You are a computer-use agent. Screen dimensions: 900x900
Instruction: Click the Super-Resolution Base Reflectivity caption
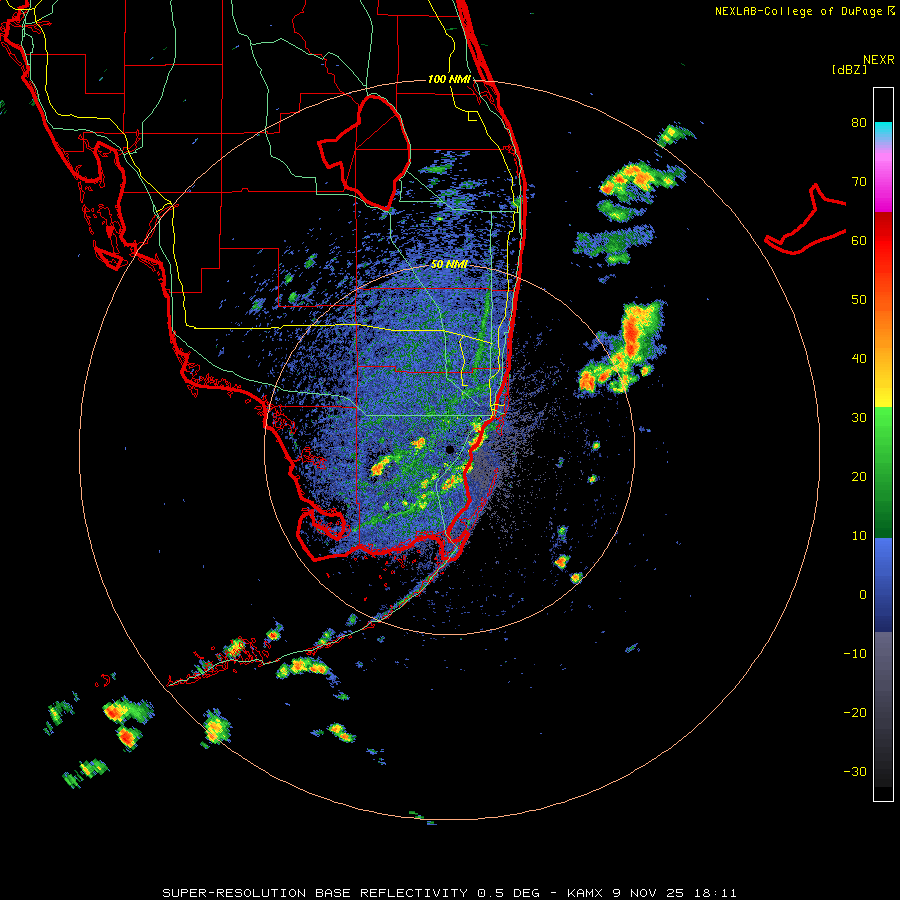pos(449,893)
